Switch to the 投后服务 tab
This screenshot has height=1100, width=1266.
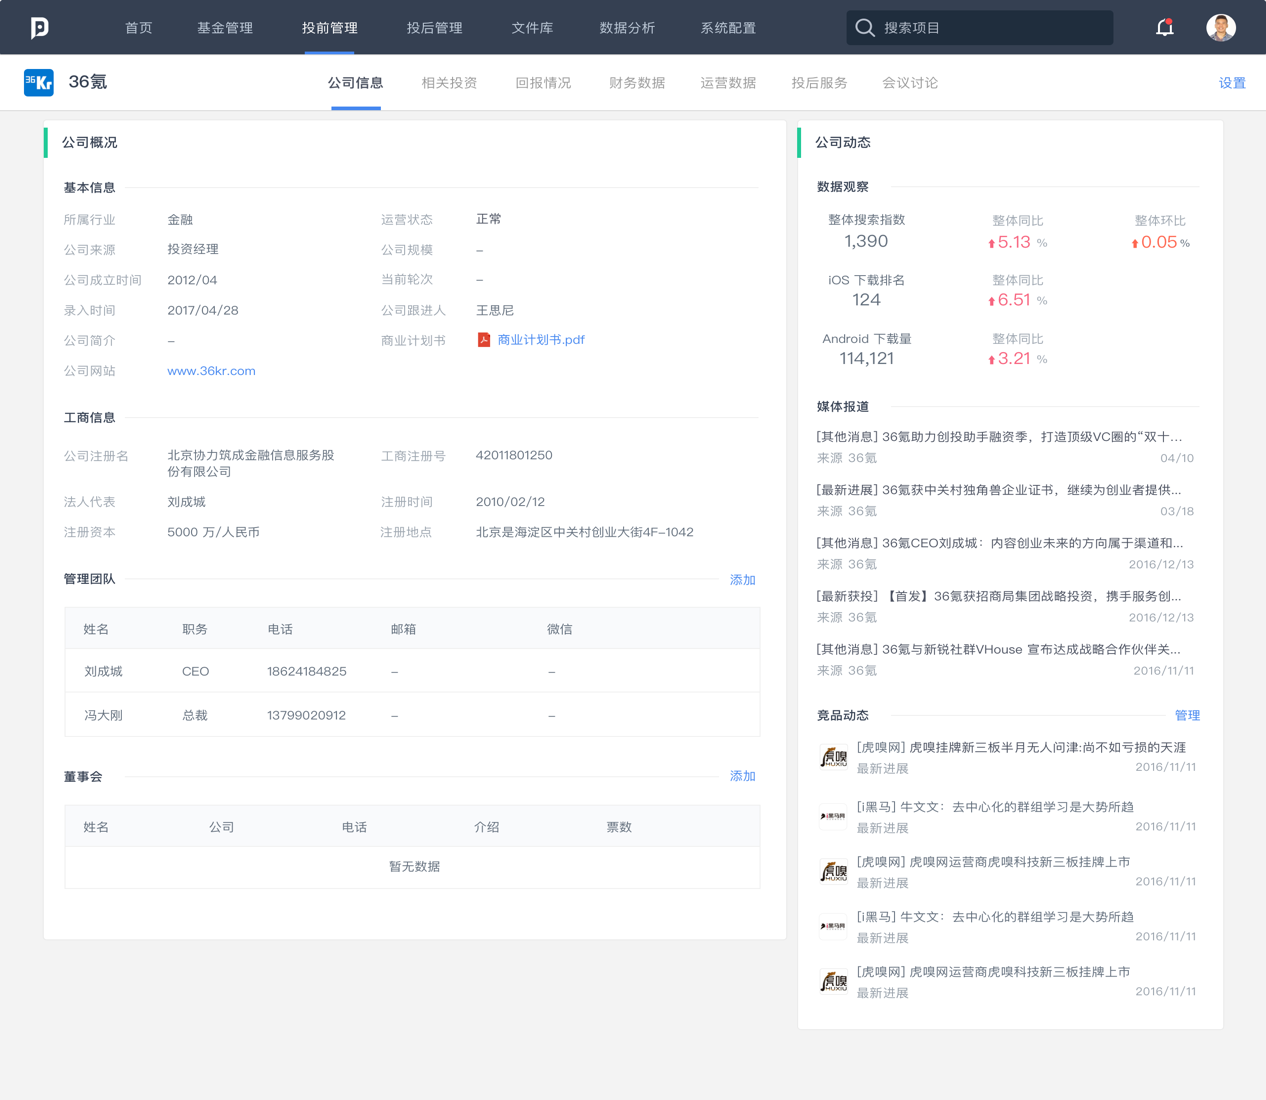tap(819, 83)
